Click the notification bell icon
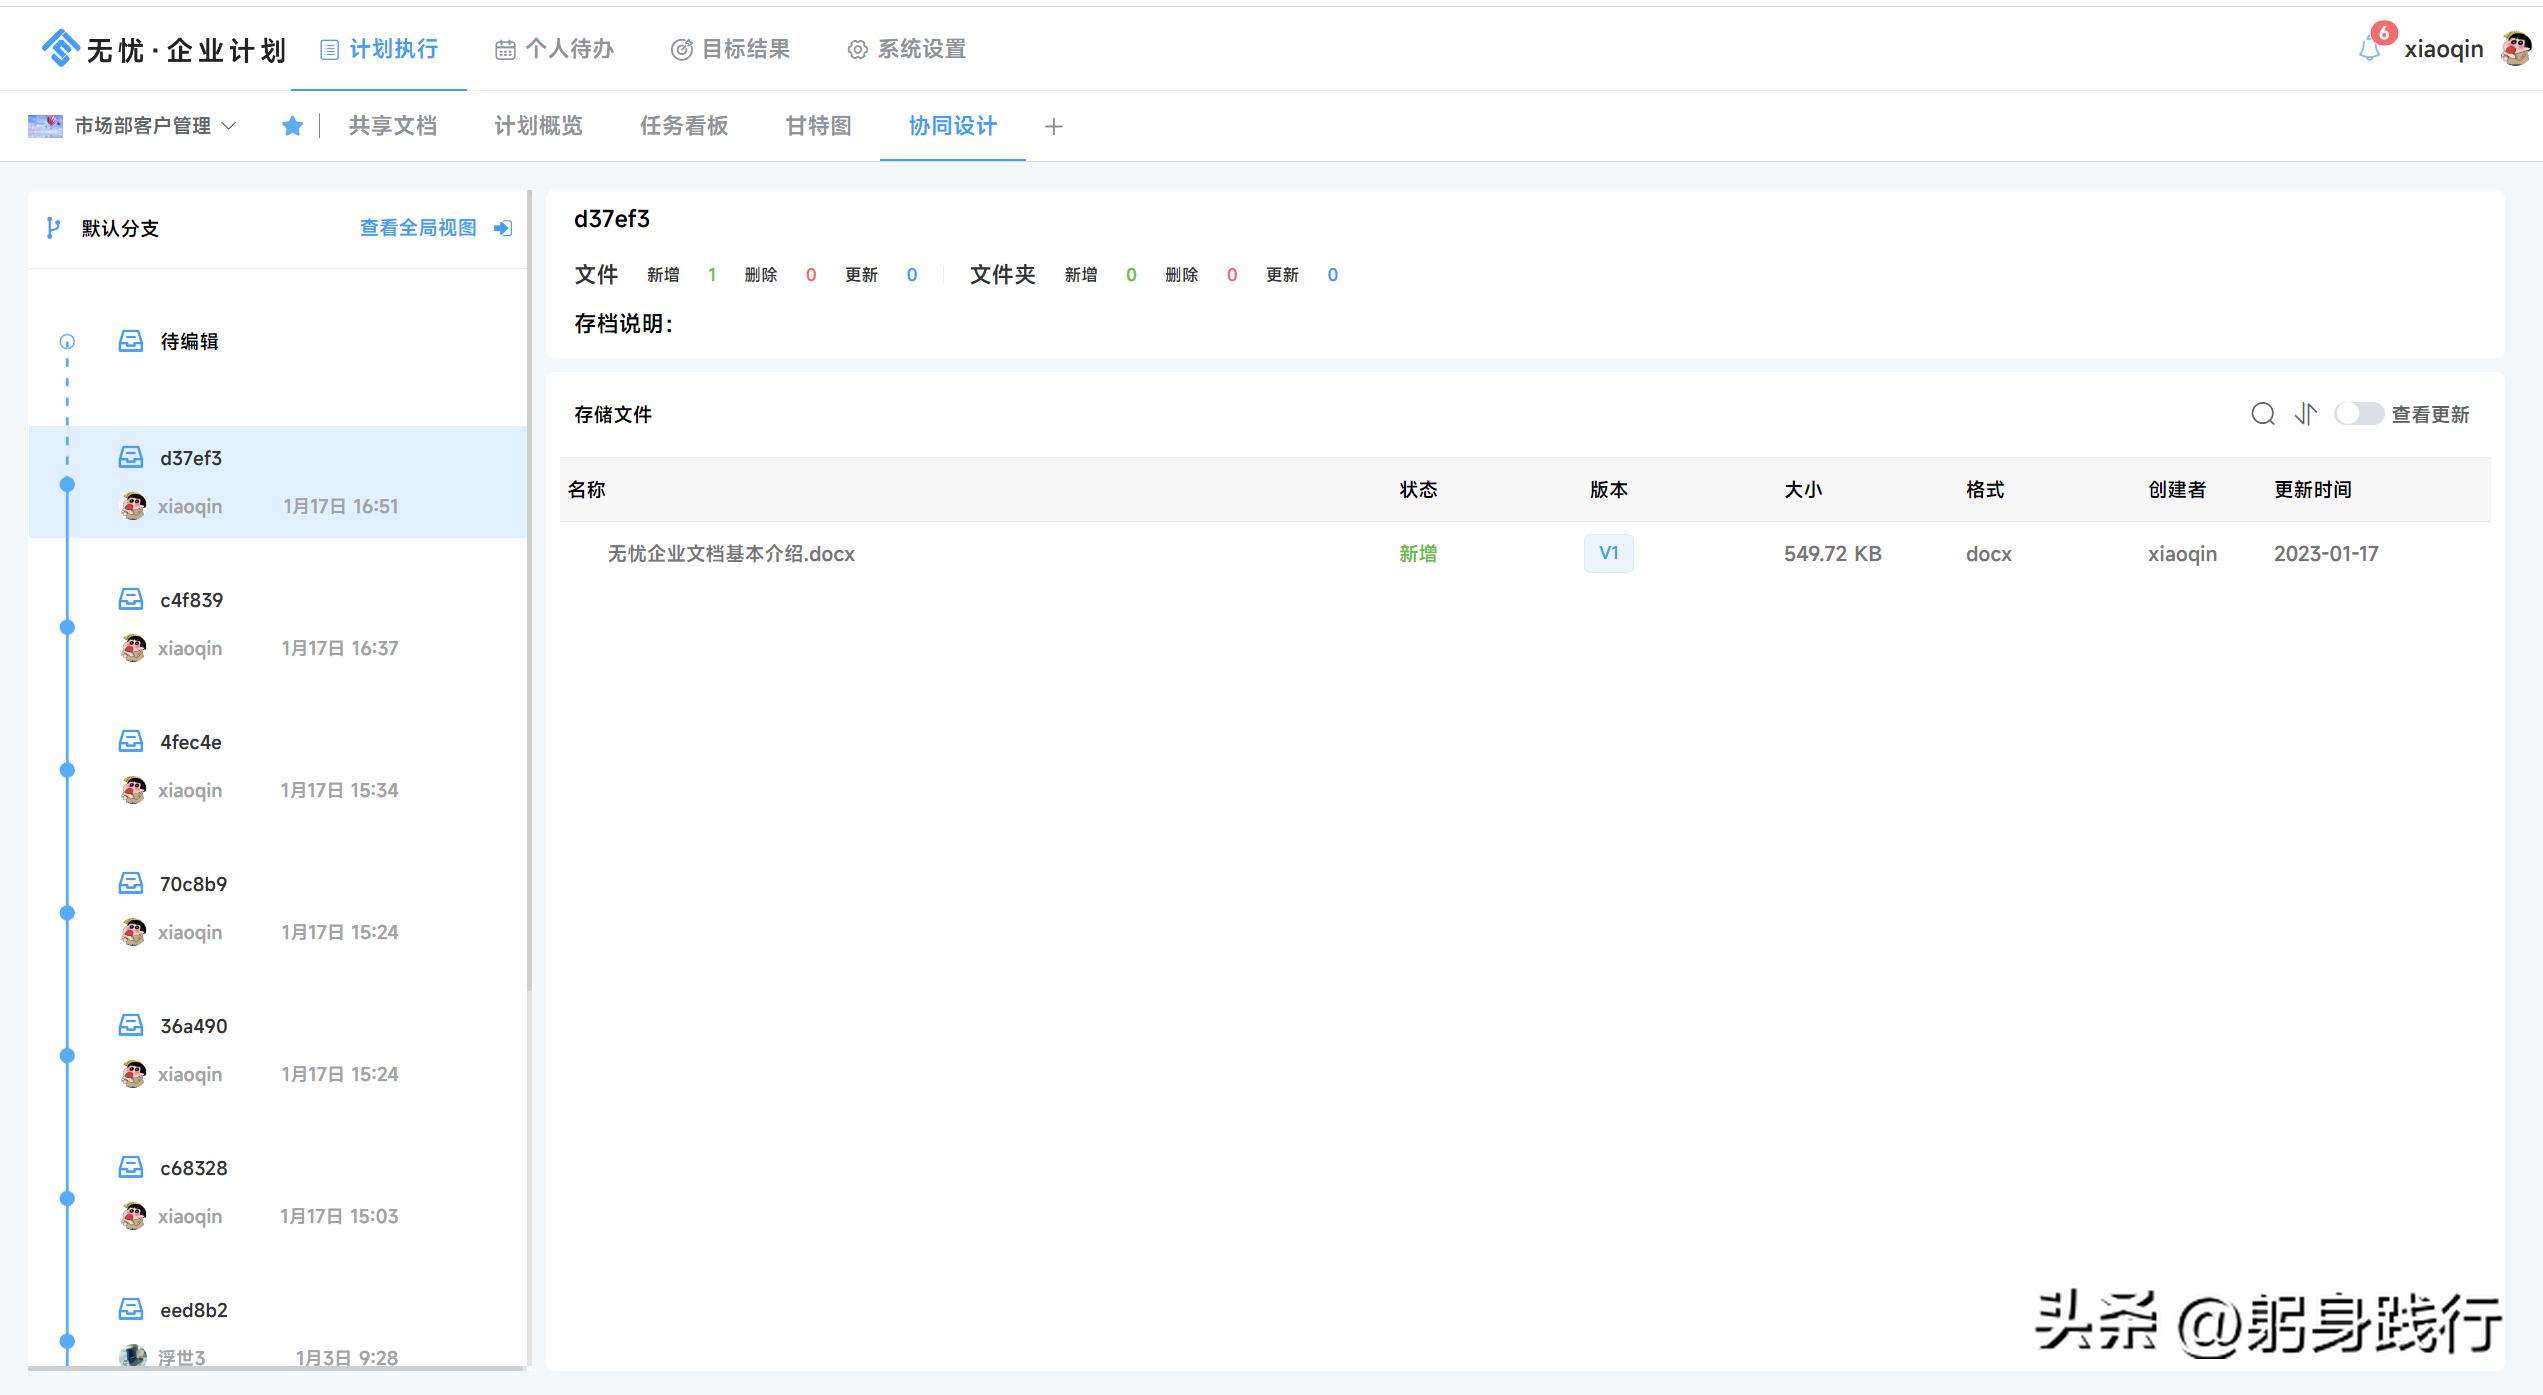Screen dimensions: 2543x1395 pos(2369,49)
